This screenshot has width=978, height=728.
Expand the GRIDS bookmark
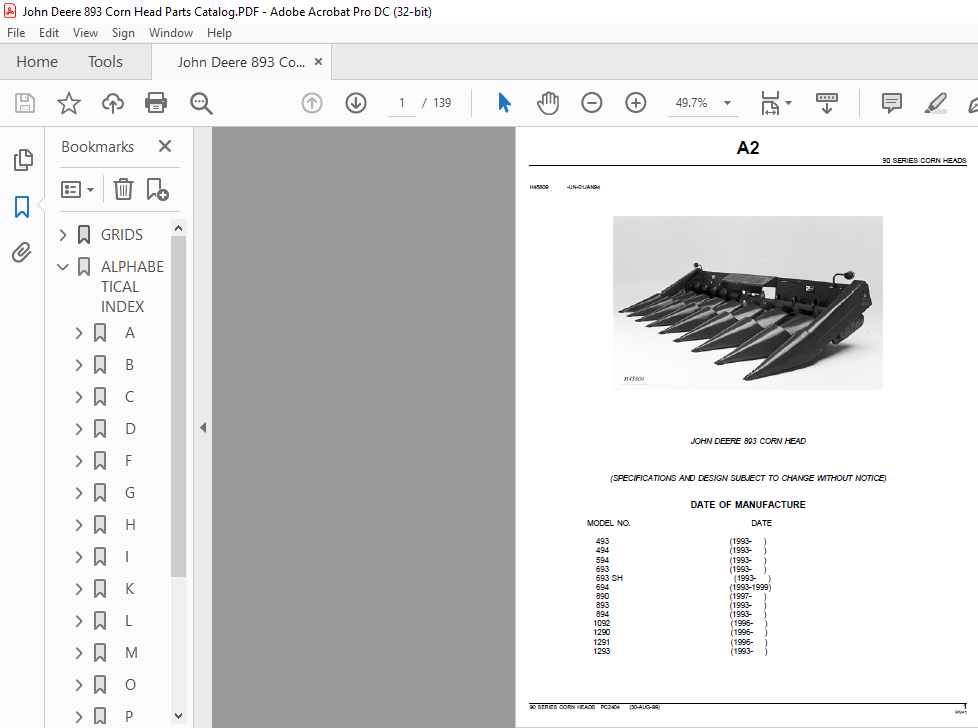(63, 235)
